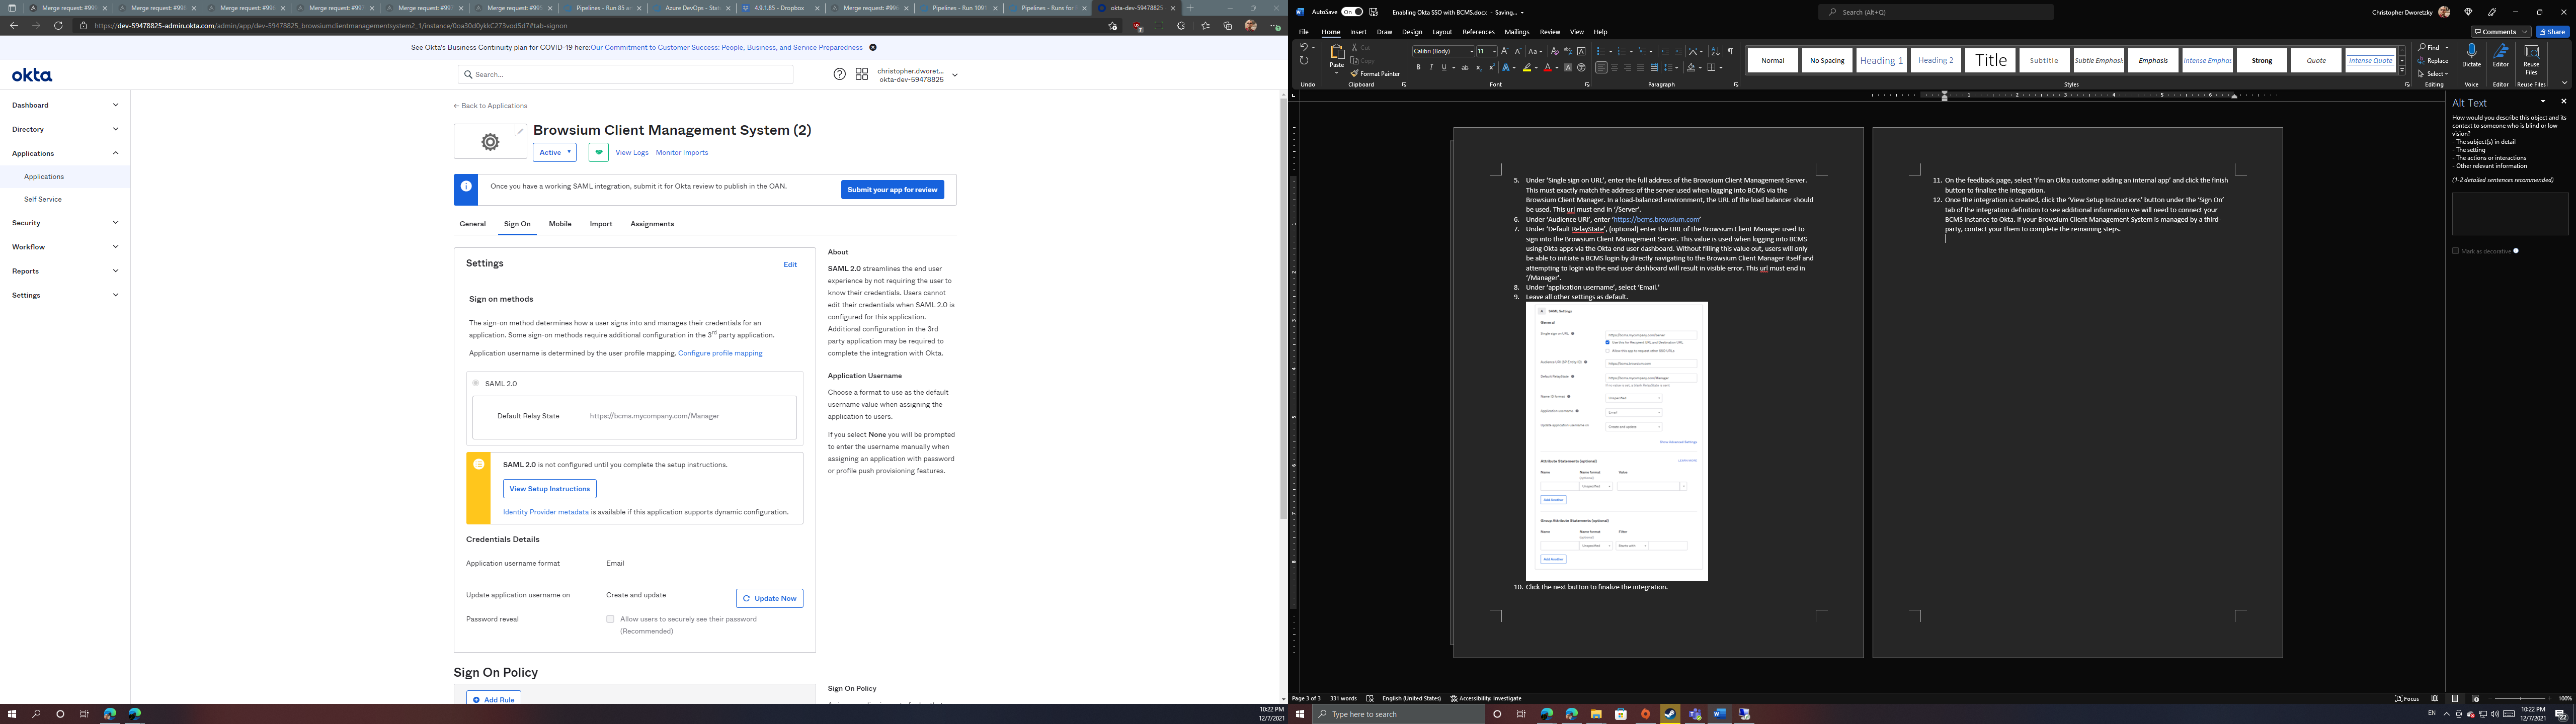Select the SAML 2.0 radio button

(x=477, y=383)
